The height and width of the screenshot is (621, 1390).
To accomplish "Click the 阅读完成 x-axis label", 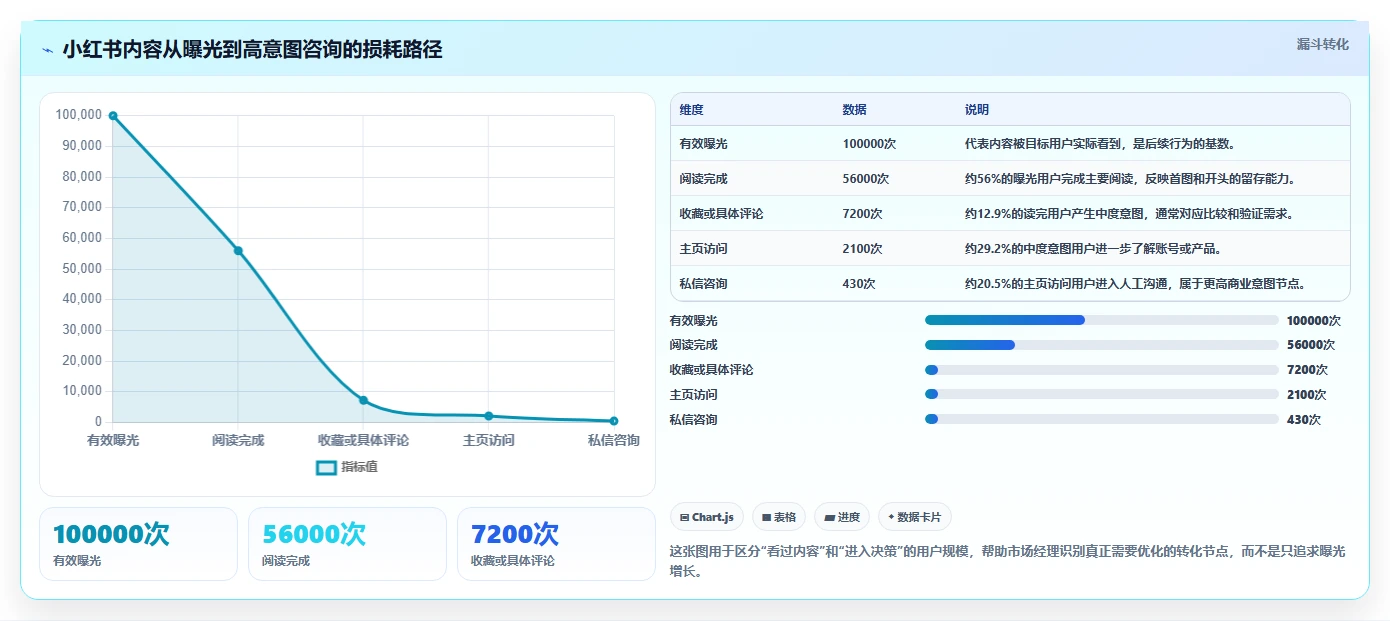I will (238, 440).
